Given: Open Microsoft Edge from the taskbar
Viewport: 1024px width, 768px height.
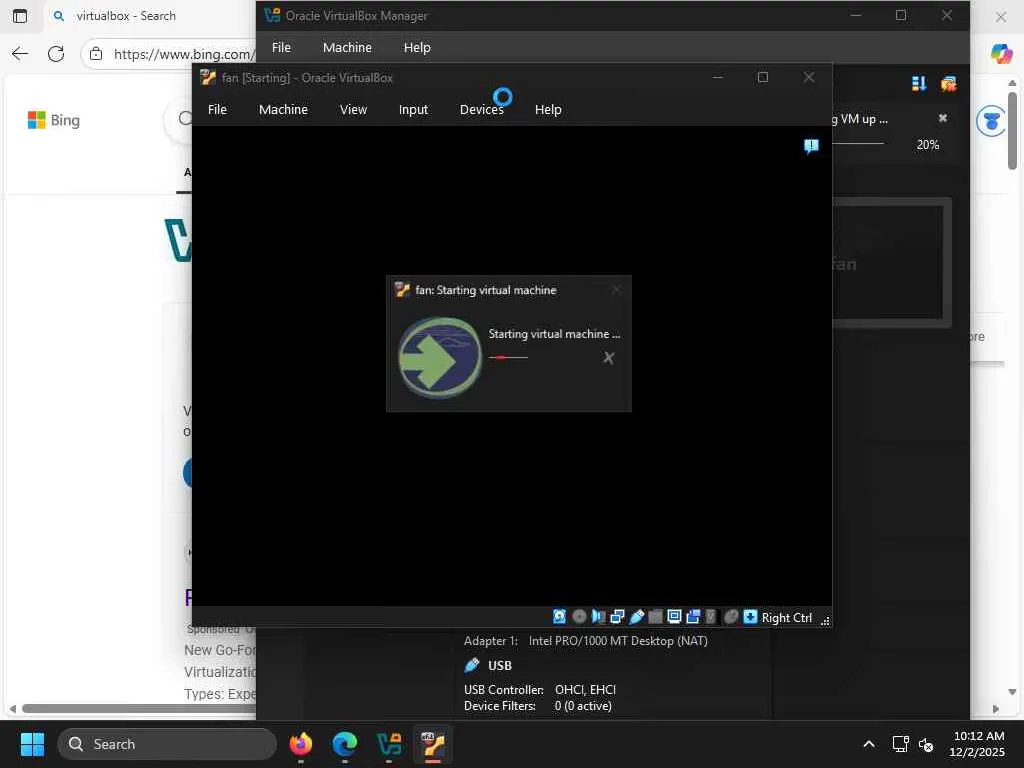Looking at the screenshot, I should click(x=345, y=744).
